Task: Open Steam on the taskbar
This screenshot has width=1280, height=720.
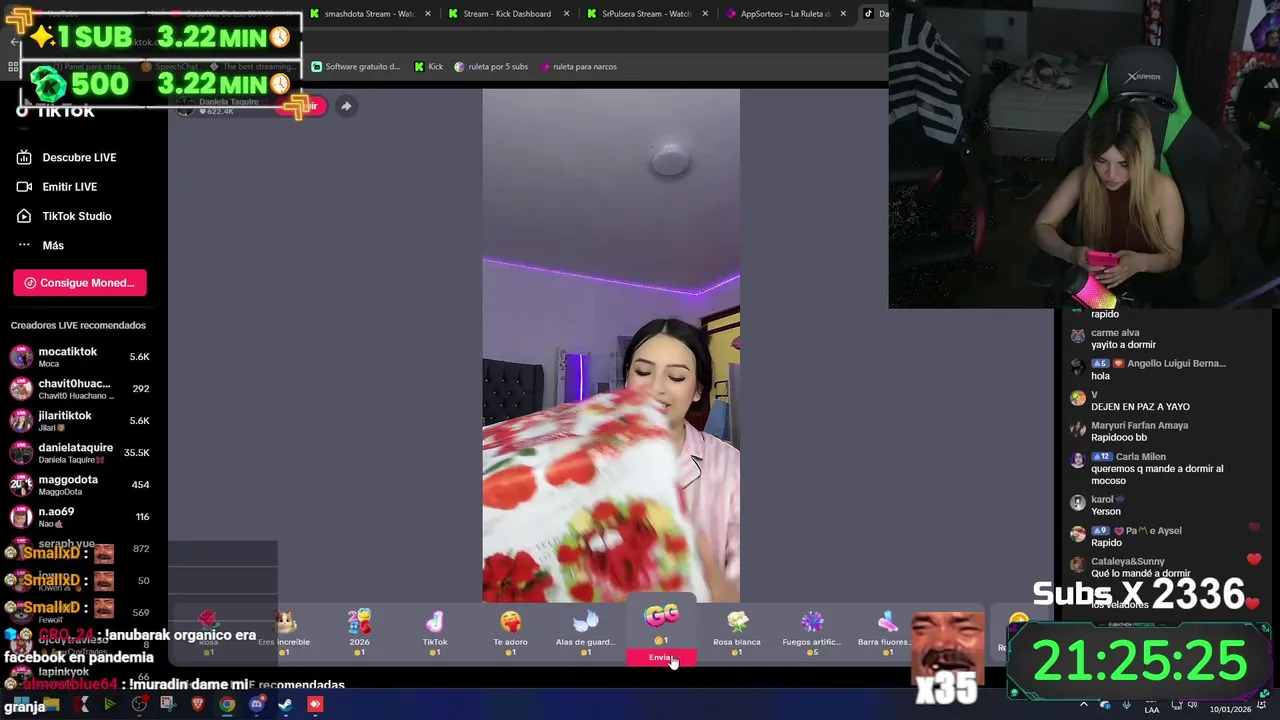Action: pyautogui.click(x=286, y=705)
